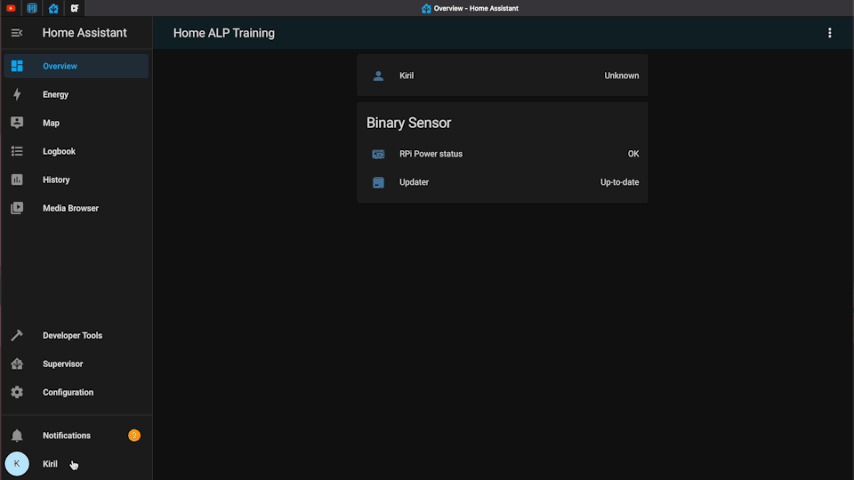Click the Logbook list icon
Viewport: 854px width, 480px height.
pyautogui.click(x=17, y=151)
